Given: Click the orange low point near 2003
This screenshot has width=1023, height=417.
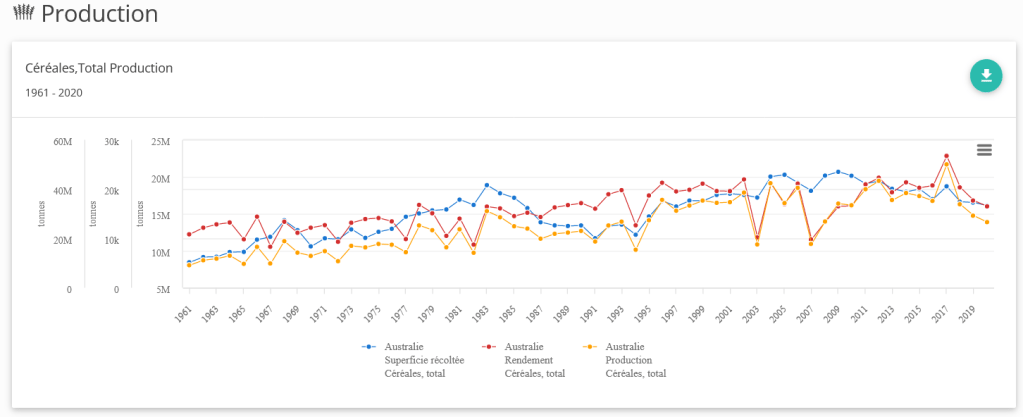Looking at the screenshot, I should (x=757, y=244).
